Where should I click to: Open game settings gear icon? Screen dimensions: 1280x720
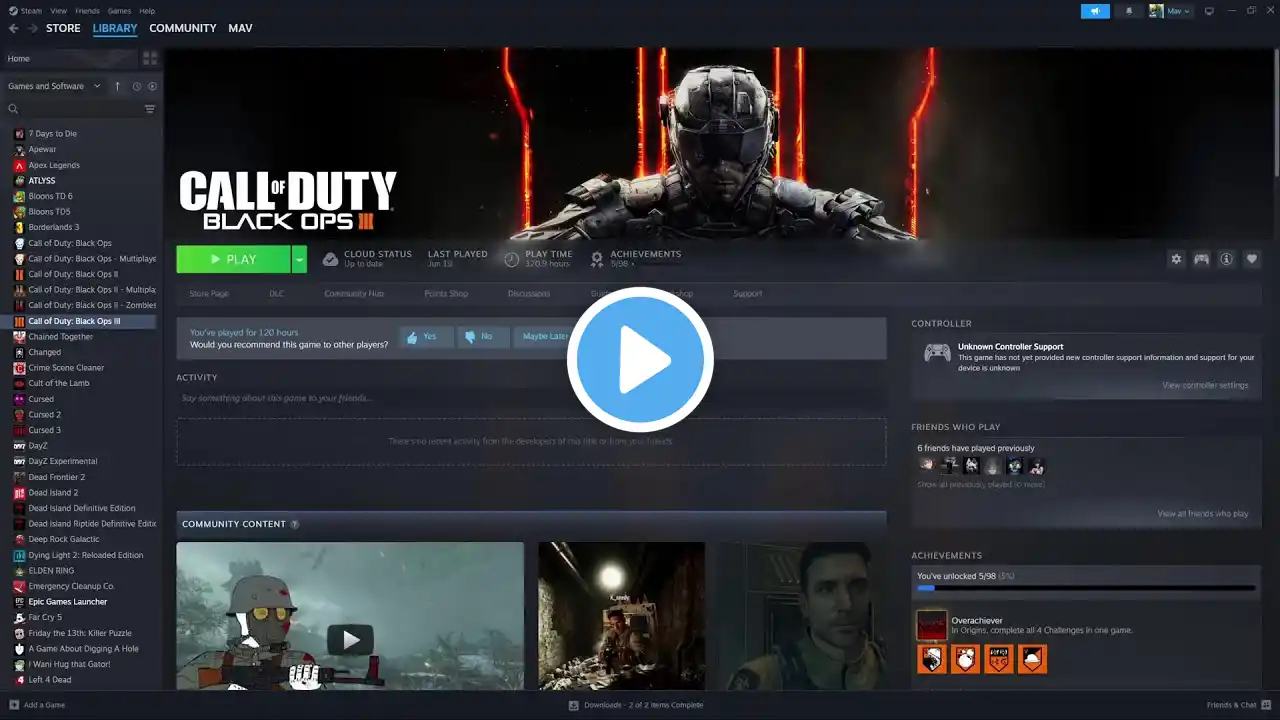coord(1176,259)
